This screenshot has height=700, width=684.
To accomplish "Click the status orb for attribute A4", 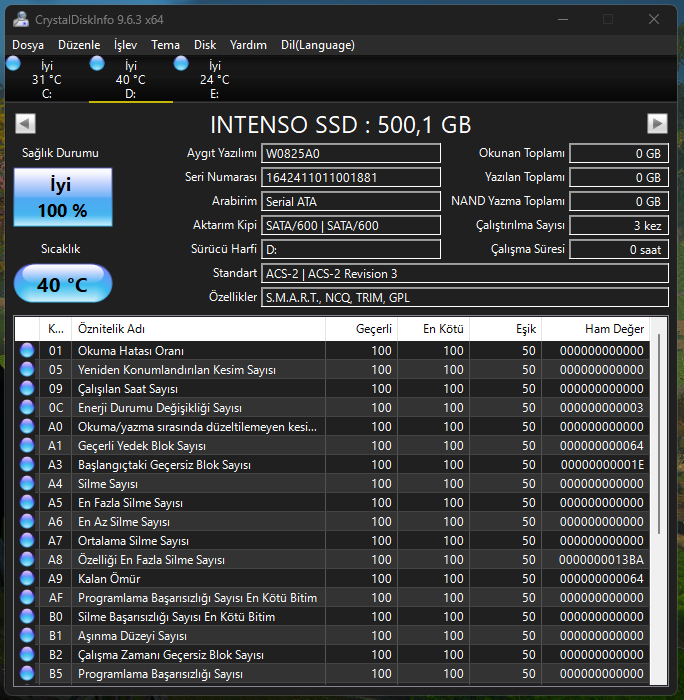I will (27, 483).
